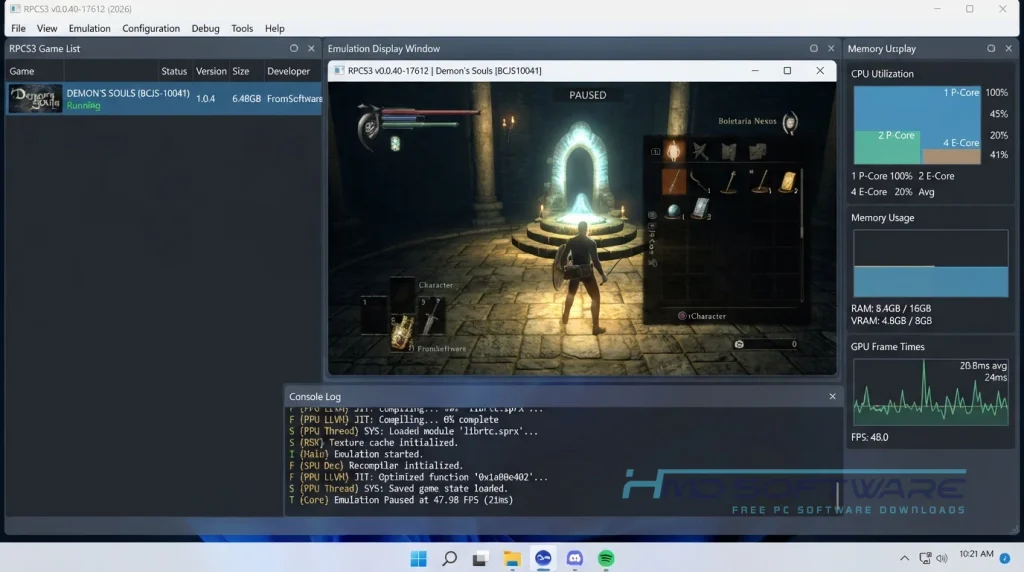The width and height of the screenshot is (1024, 572).
Task: Open Windows taskbar search
Action: [x=449, y=558]
